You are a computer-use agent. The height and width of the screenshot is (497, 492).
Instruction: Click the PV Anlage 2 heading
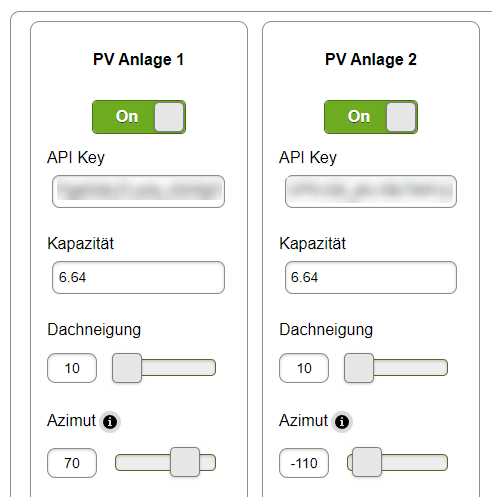tap(371, 60)
